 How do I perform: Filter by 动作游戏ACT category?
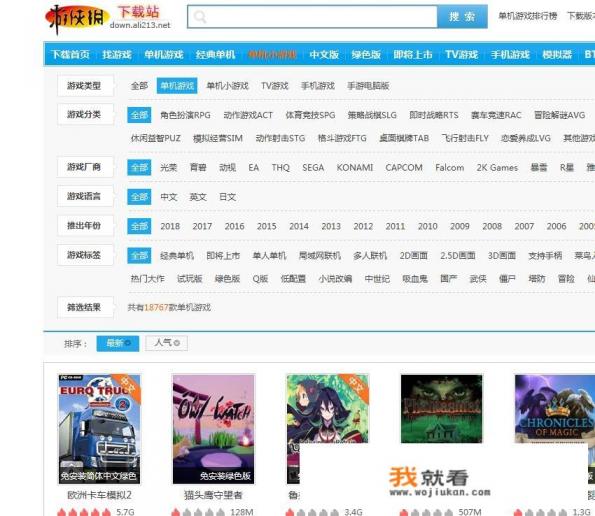(248, 115)
